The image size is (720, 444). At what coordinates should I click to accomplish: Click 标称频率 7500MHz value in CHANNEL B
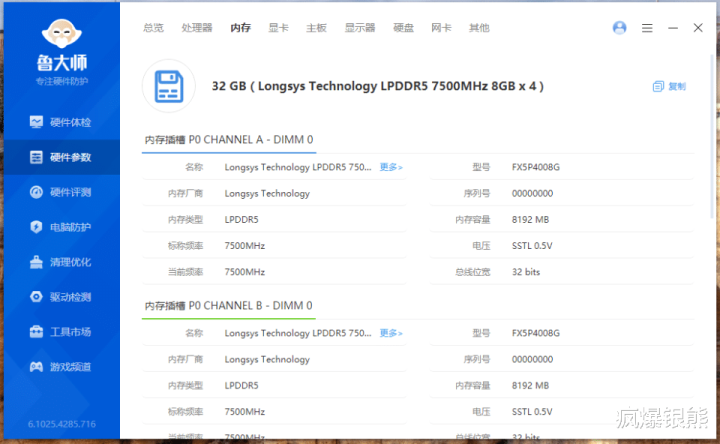tap(245, 411)
